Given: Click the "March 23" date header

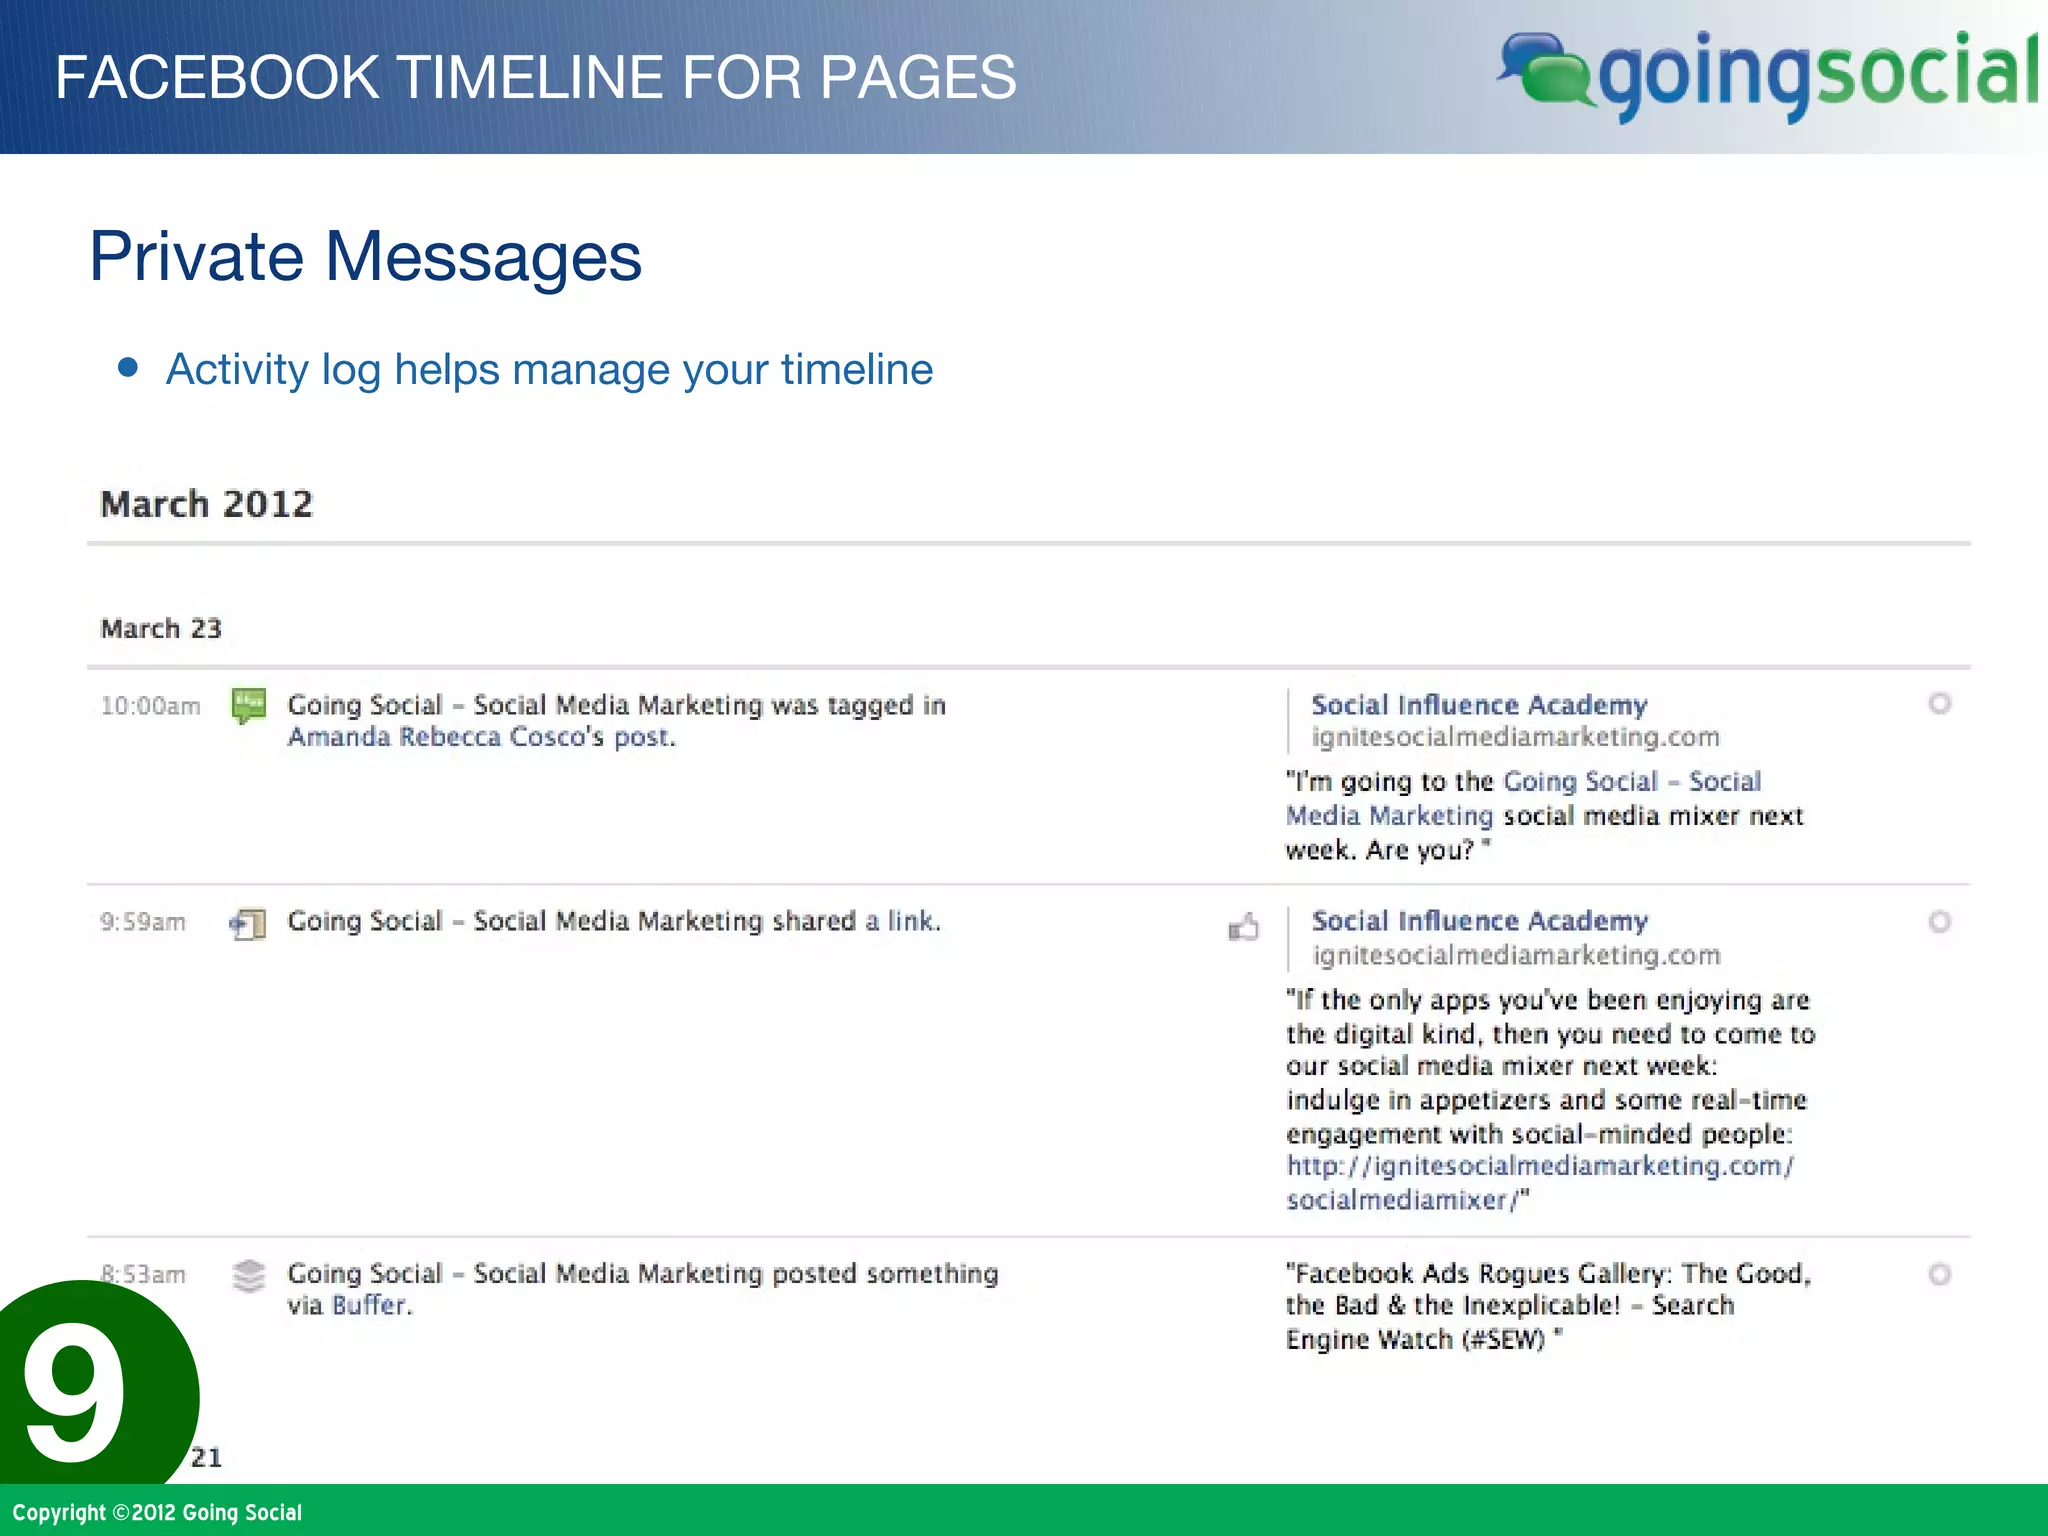Looking at the screenshot, I should [x=161, y=629].
